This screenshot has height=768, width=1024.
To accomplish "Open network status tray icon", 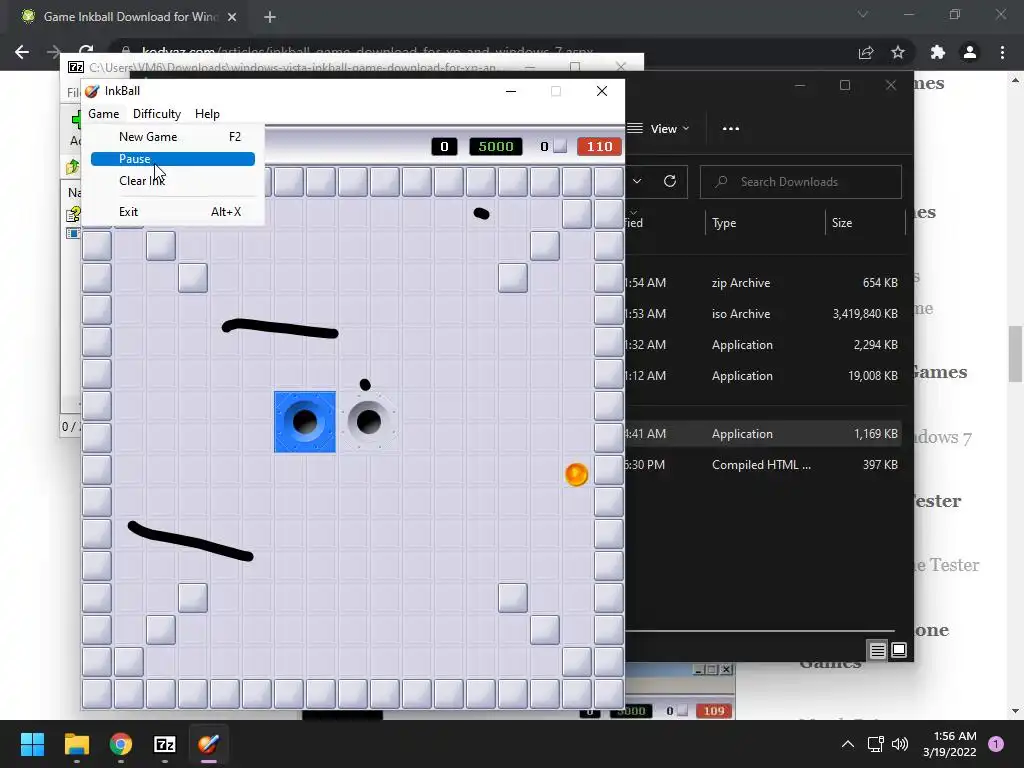I will point(876,744).
